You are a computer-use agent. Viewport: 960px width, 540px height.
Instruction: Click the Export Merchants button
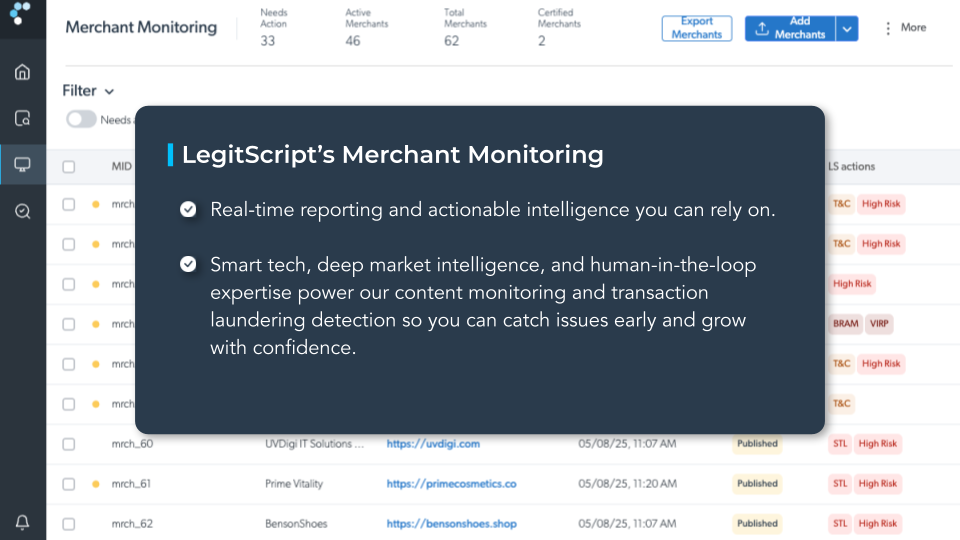697,28
